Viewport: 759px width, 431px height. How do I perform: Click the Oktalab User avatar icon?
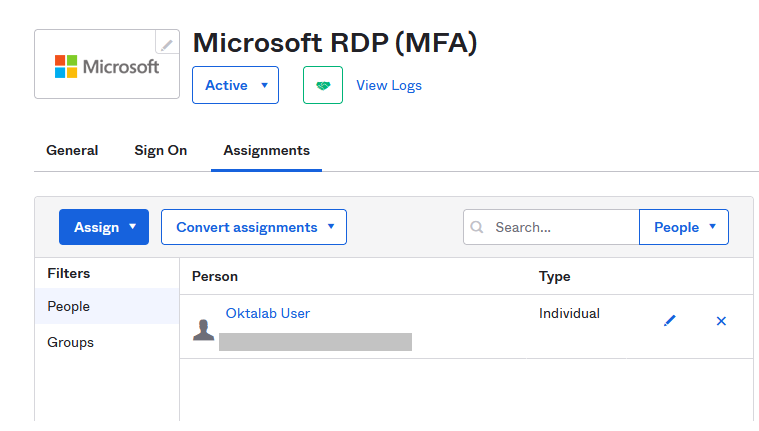click(203, 330)
